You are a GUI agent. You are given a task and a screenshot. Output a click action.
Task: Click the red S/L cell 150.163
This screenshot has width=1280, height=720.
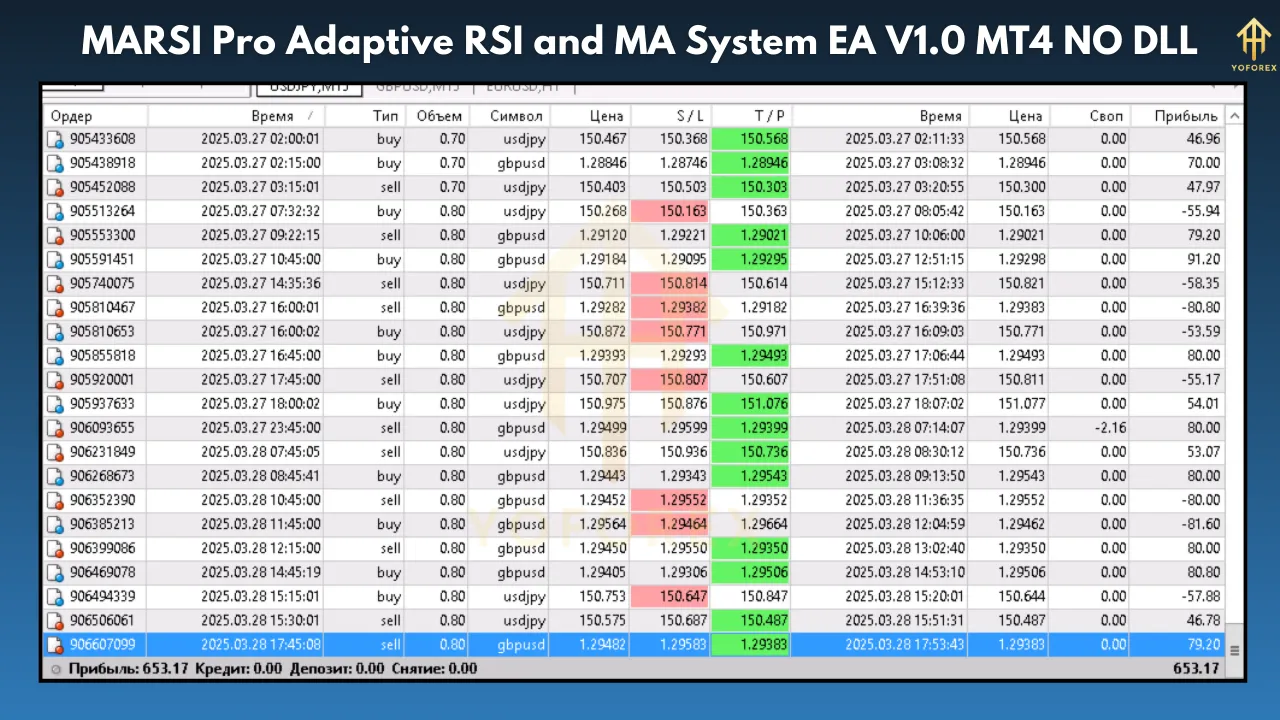click(670, 211)
